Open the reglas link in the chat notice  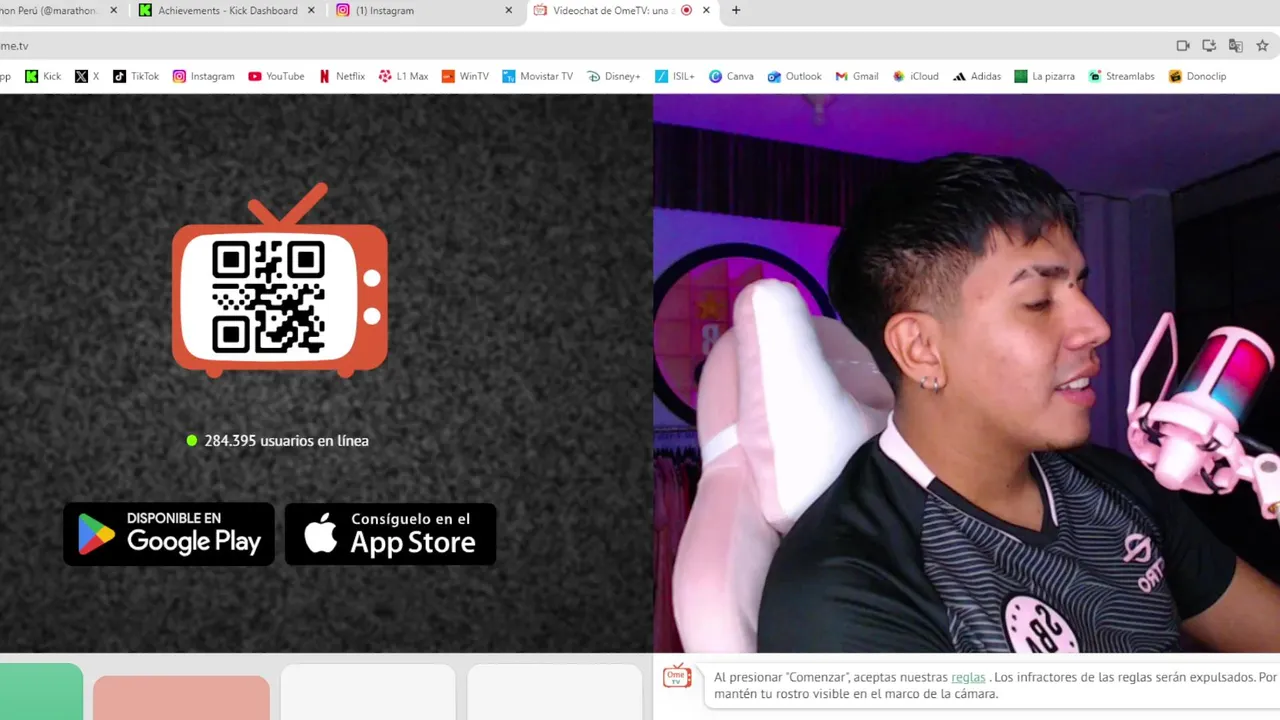968,677
